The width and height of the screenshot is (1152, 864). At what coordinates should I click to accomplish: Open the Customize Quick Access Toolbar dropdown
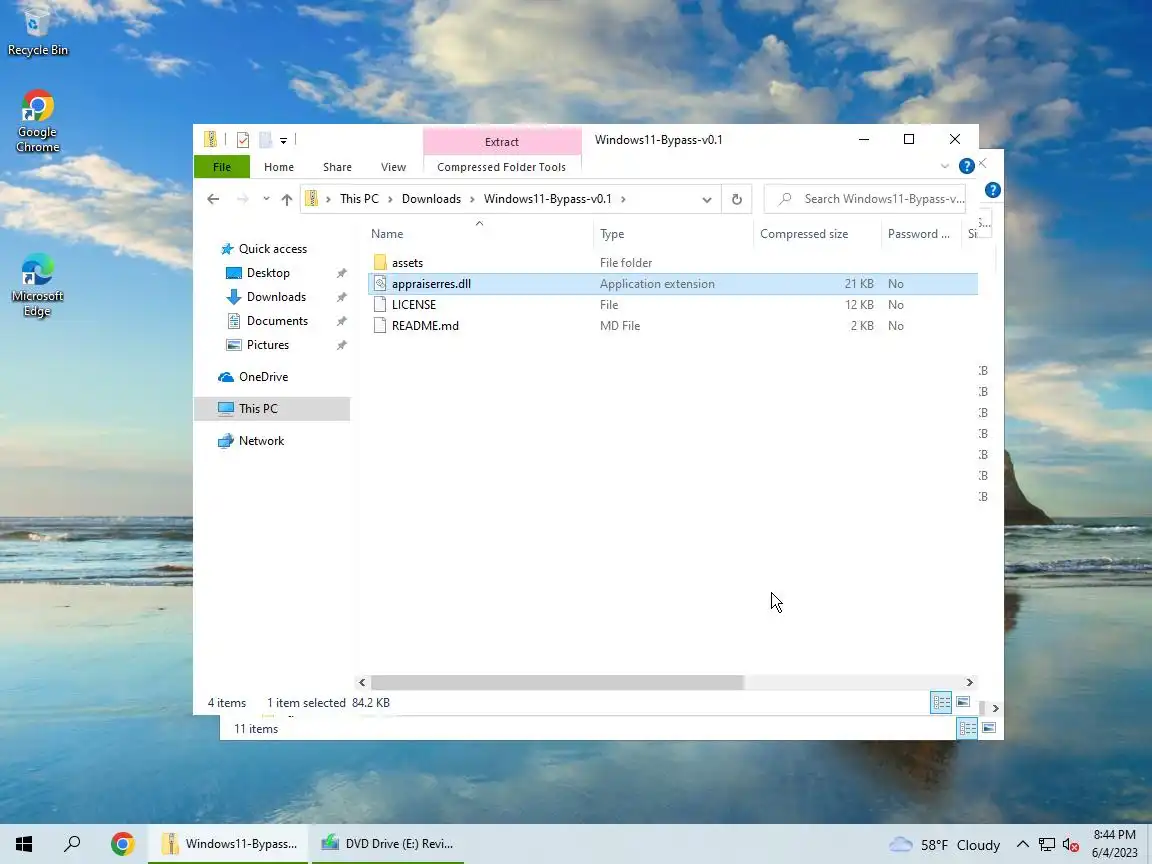coord(283,140)
